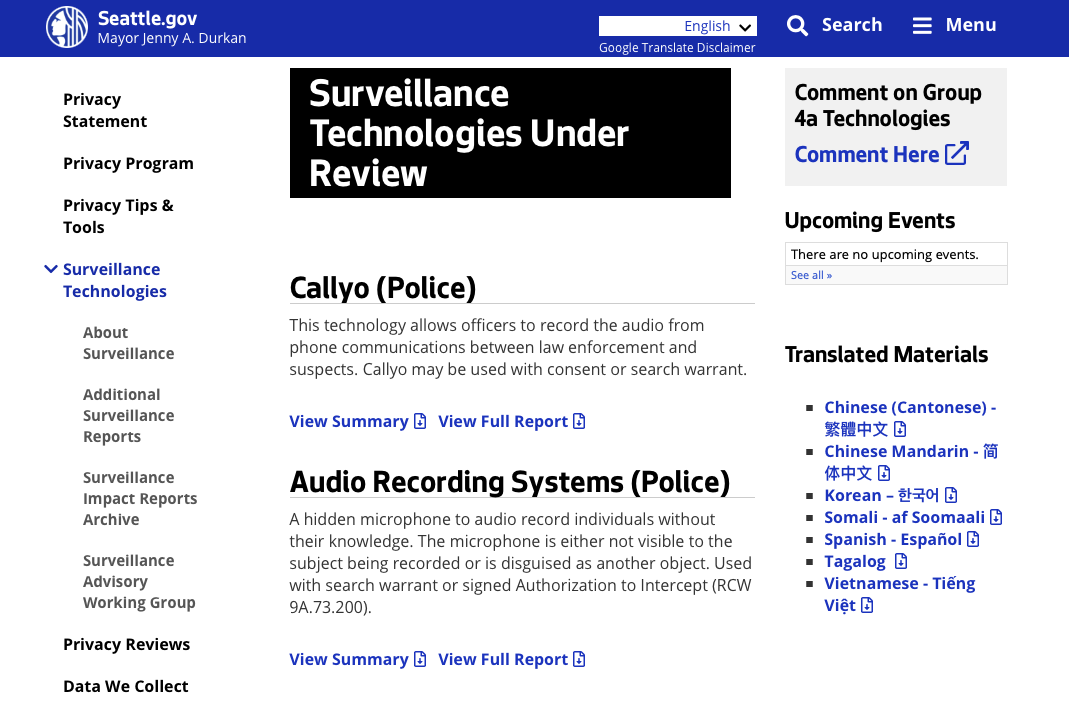
Task: Click the magnifying glass search icon
Action: pos(797,26)
